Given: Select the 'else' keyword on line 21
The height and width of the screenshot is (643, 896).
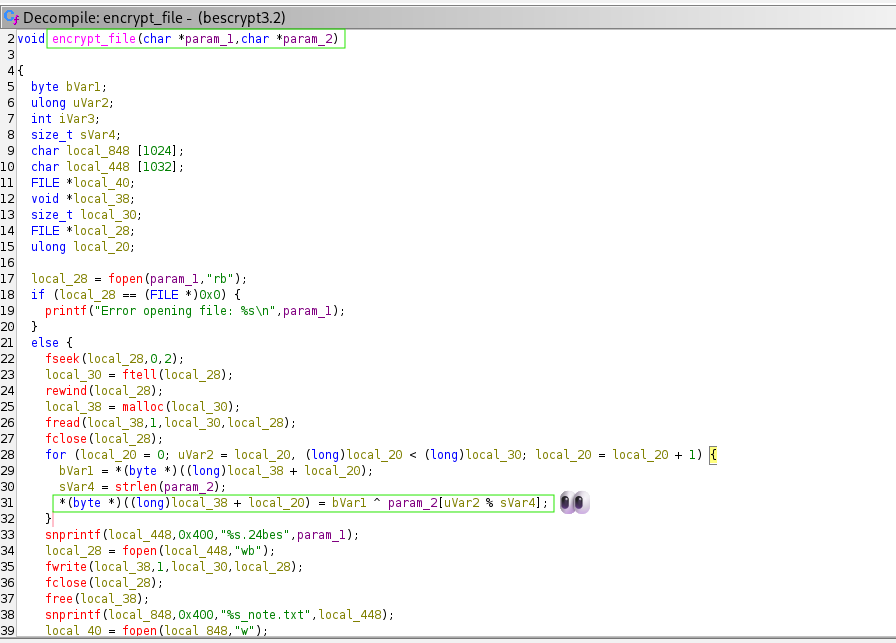Looking at the screenshot, I should point(45,342).
